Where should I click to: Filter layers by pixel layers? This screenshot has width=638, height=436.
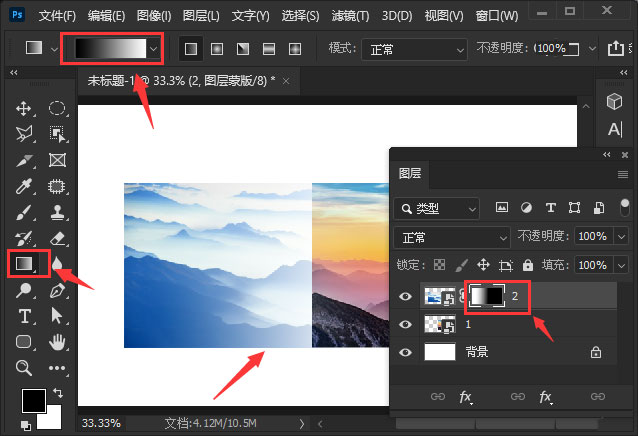tap(502, 208)
